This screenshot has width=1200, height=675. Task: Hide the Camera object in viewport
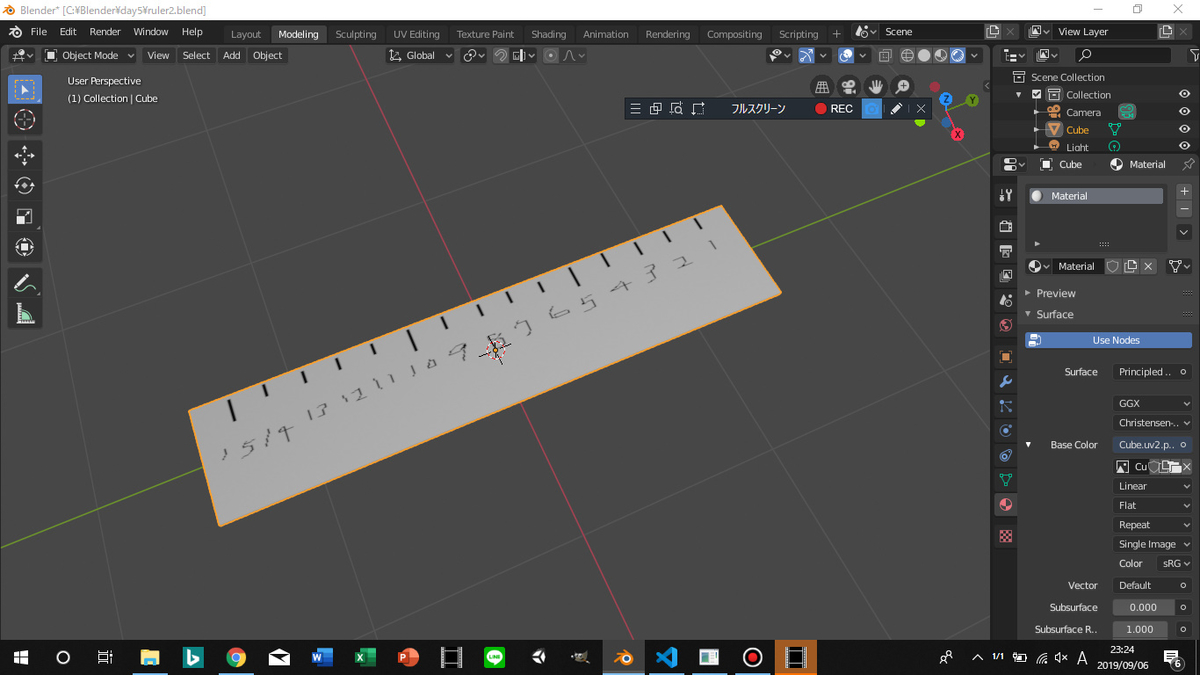[x=1184, y=112]
